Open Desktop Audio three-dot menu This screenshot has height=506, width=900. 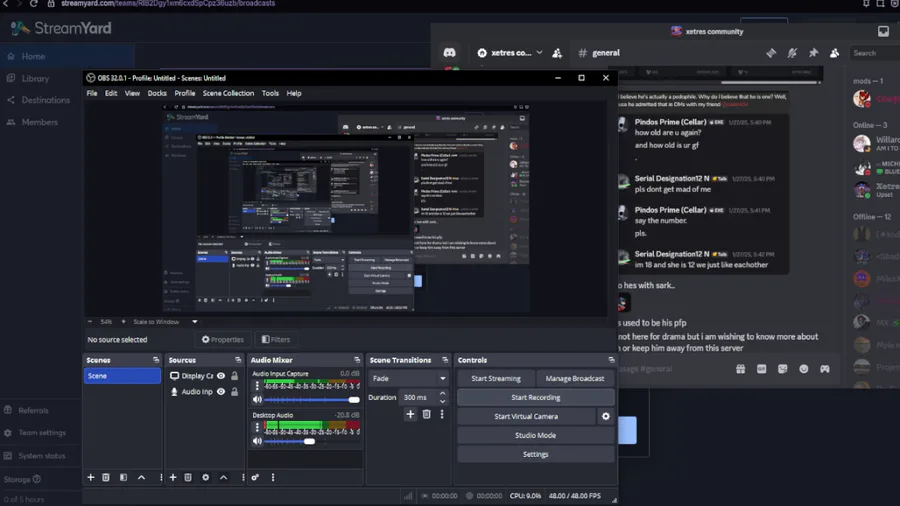tap(257, 427)
